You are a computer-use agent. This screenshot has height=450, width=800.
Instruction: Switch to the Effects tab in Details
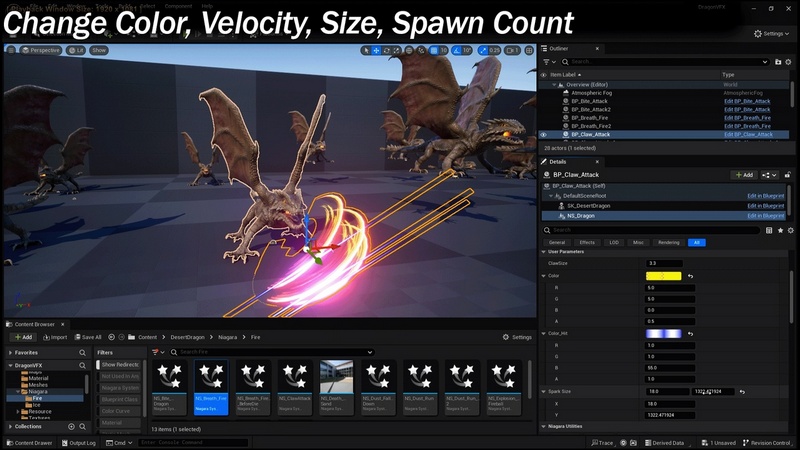pos(587,242)
